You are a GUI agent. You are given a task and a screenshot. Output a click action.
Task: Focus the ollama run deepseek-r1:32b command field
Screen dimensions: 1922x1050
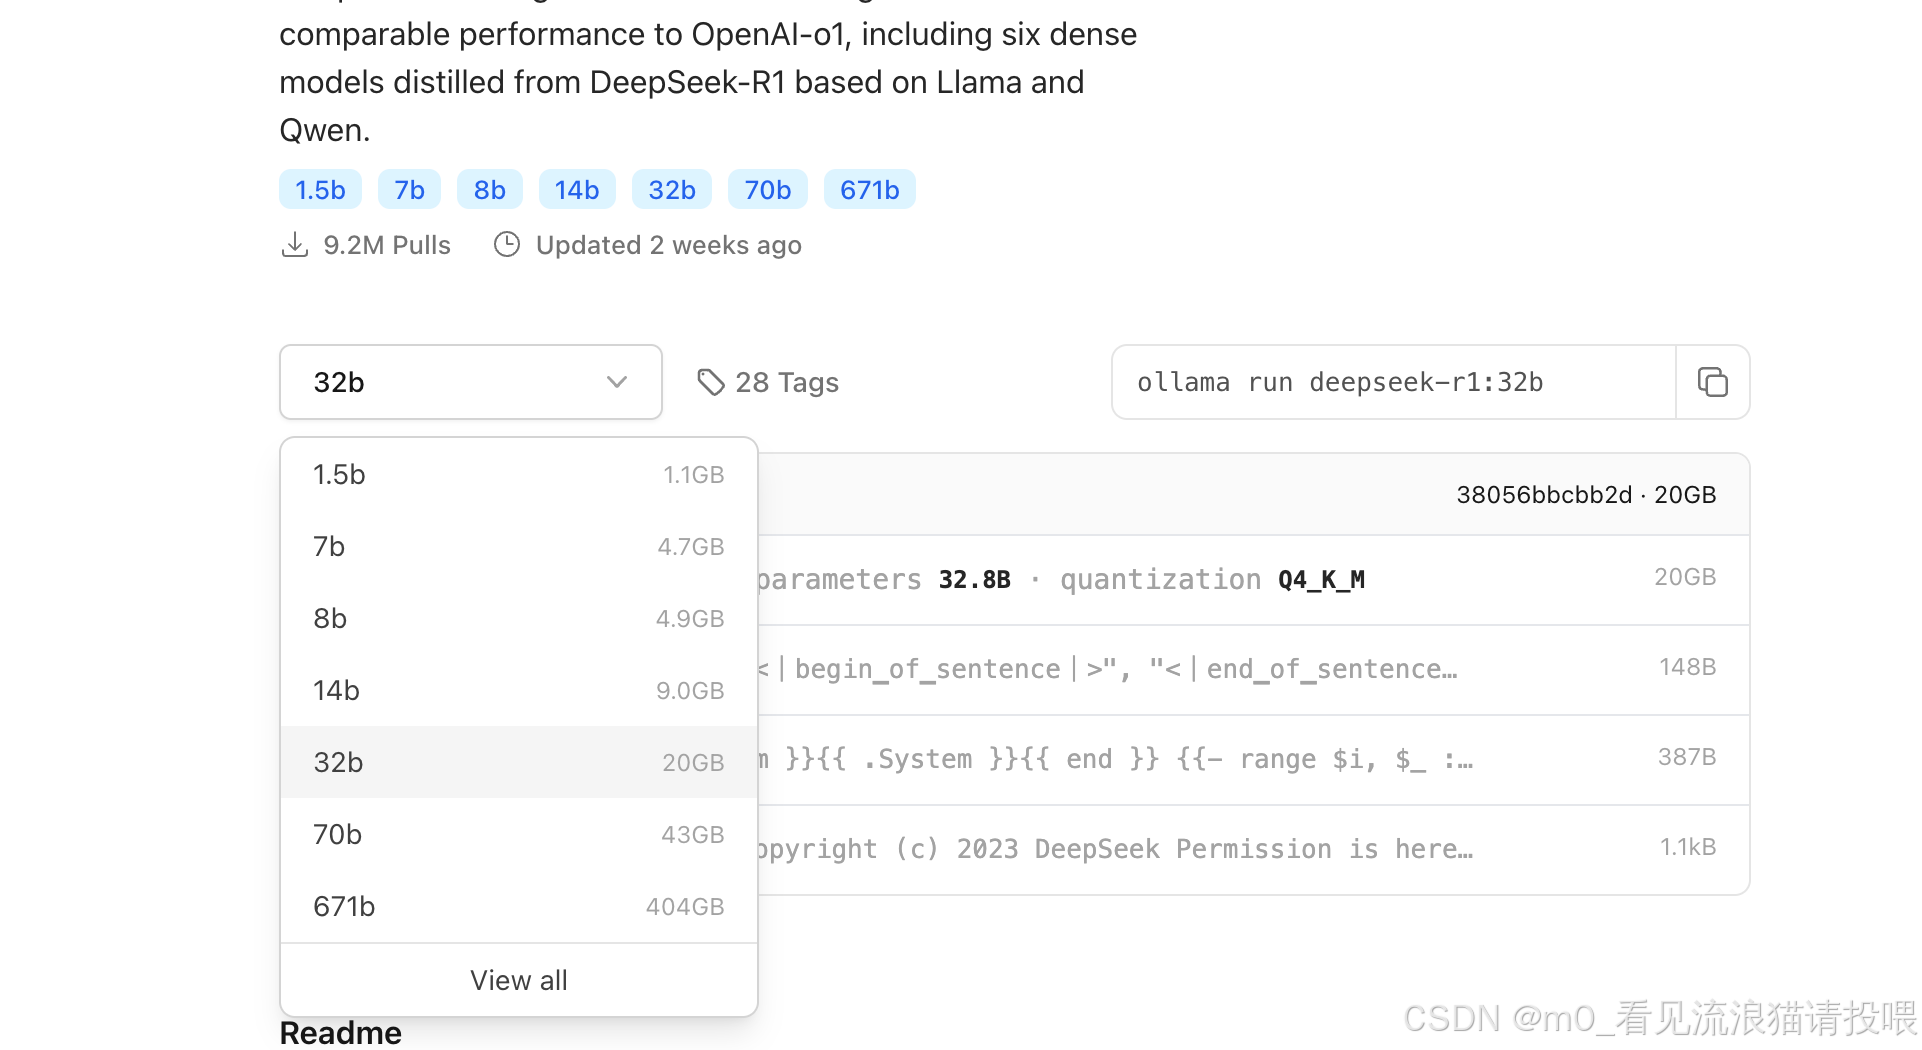tap(1394, 382)
